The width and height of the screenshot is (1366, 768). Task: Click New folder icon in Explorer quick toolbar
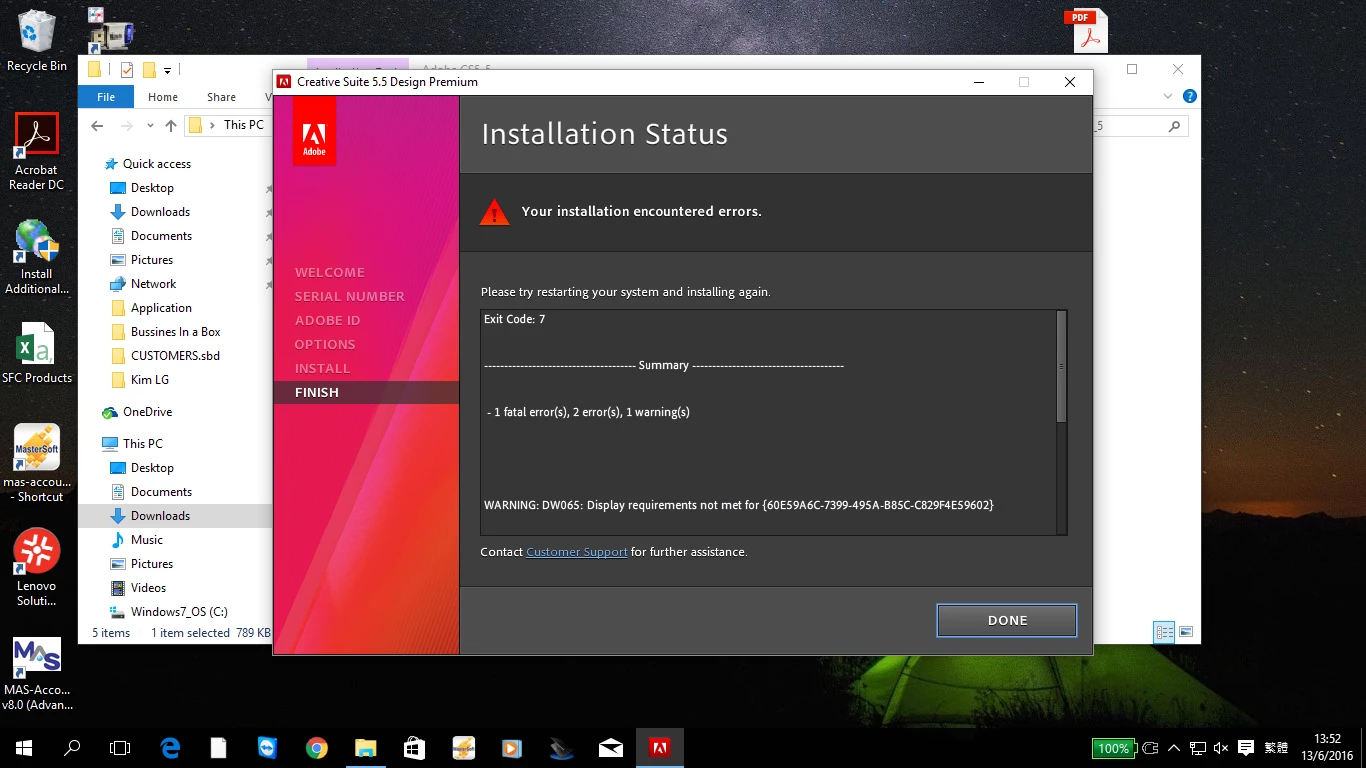(149, 70)
